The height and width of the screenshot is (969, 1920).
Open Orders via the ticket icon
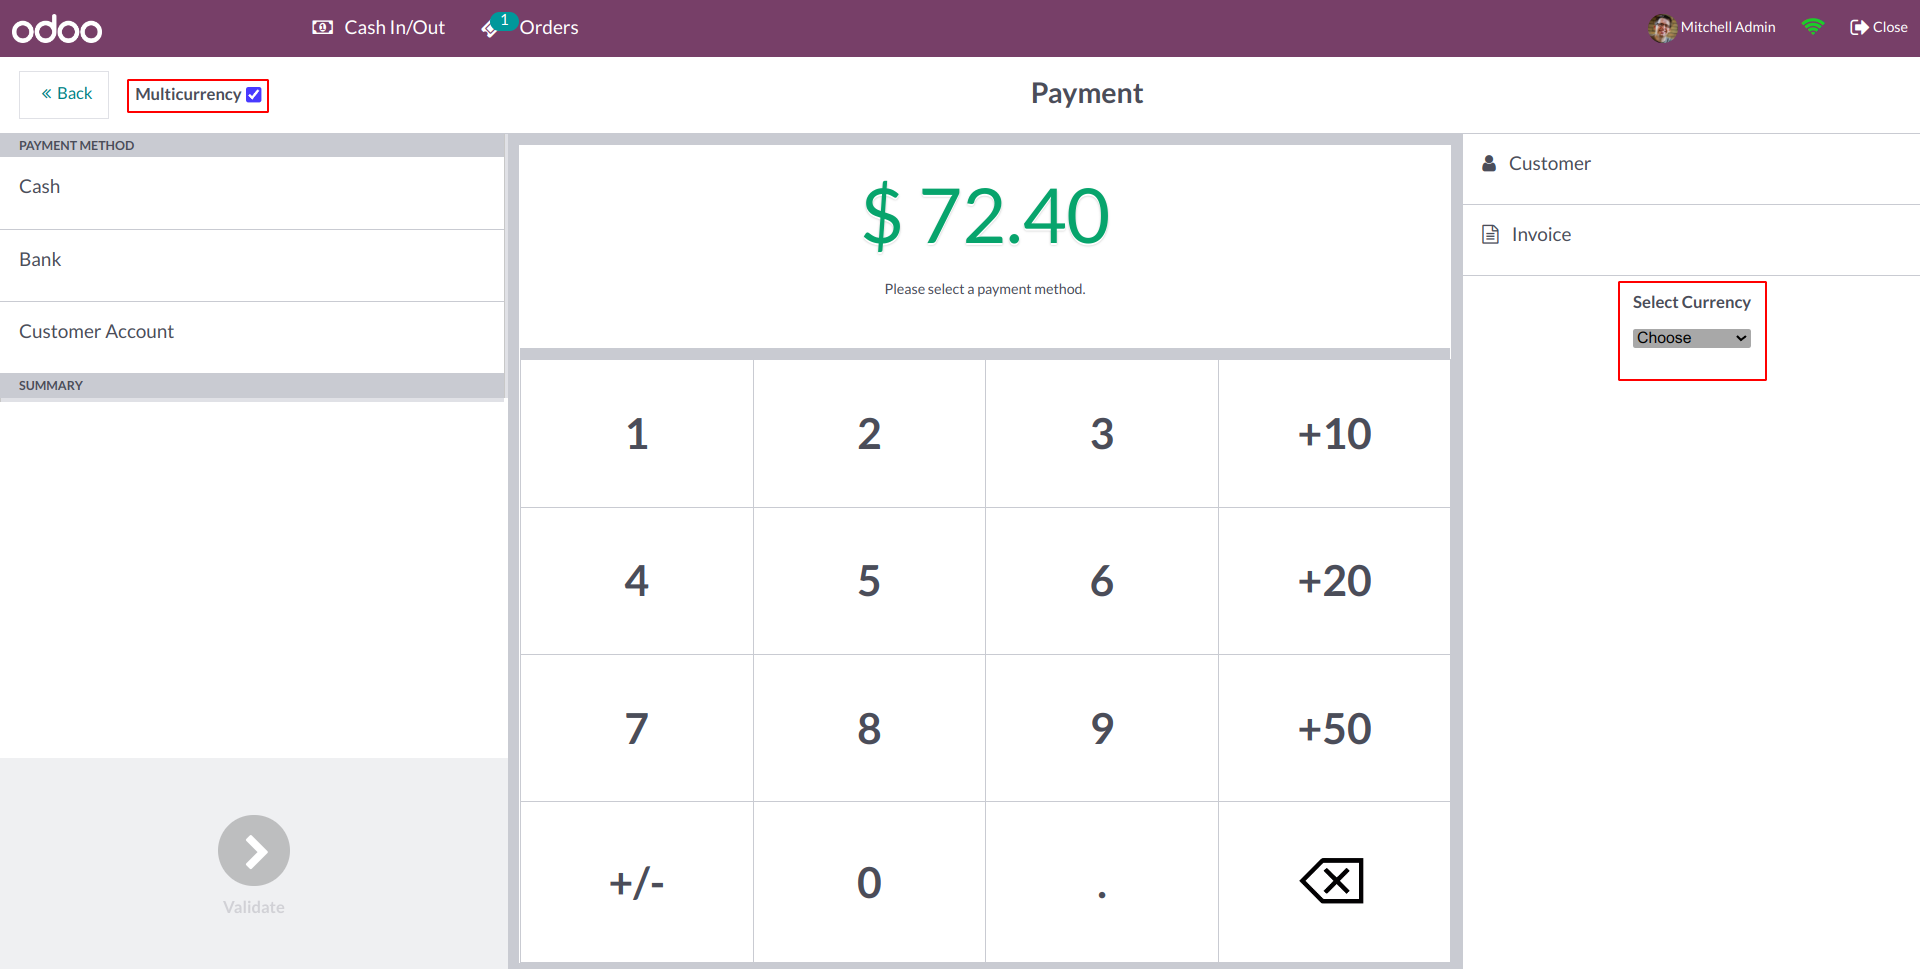pyautogui.click(x=490, y=28)
